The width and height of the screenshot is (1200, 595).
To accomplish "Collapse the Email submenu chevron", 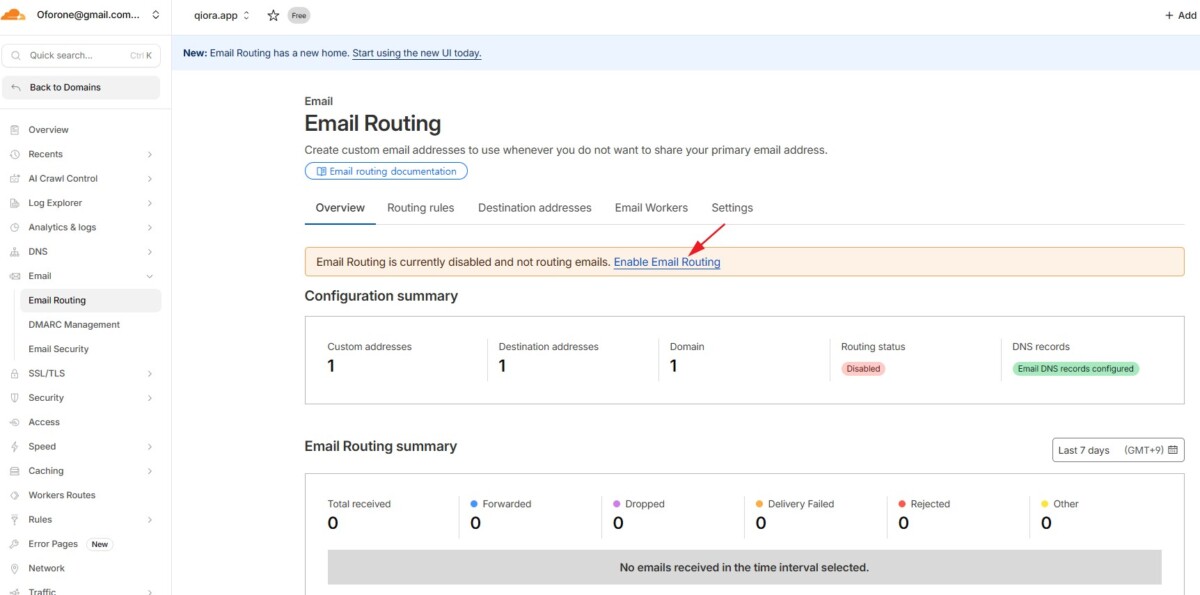I will tap(149, 276).
